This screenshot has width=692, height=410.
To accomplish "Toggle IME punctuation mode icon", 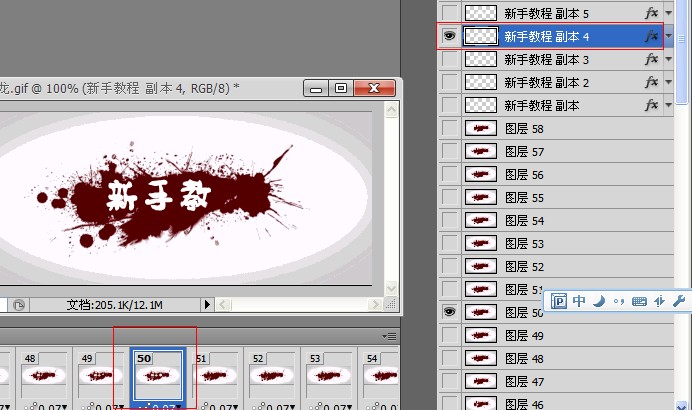I will click(x=619, y=302).
